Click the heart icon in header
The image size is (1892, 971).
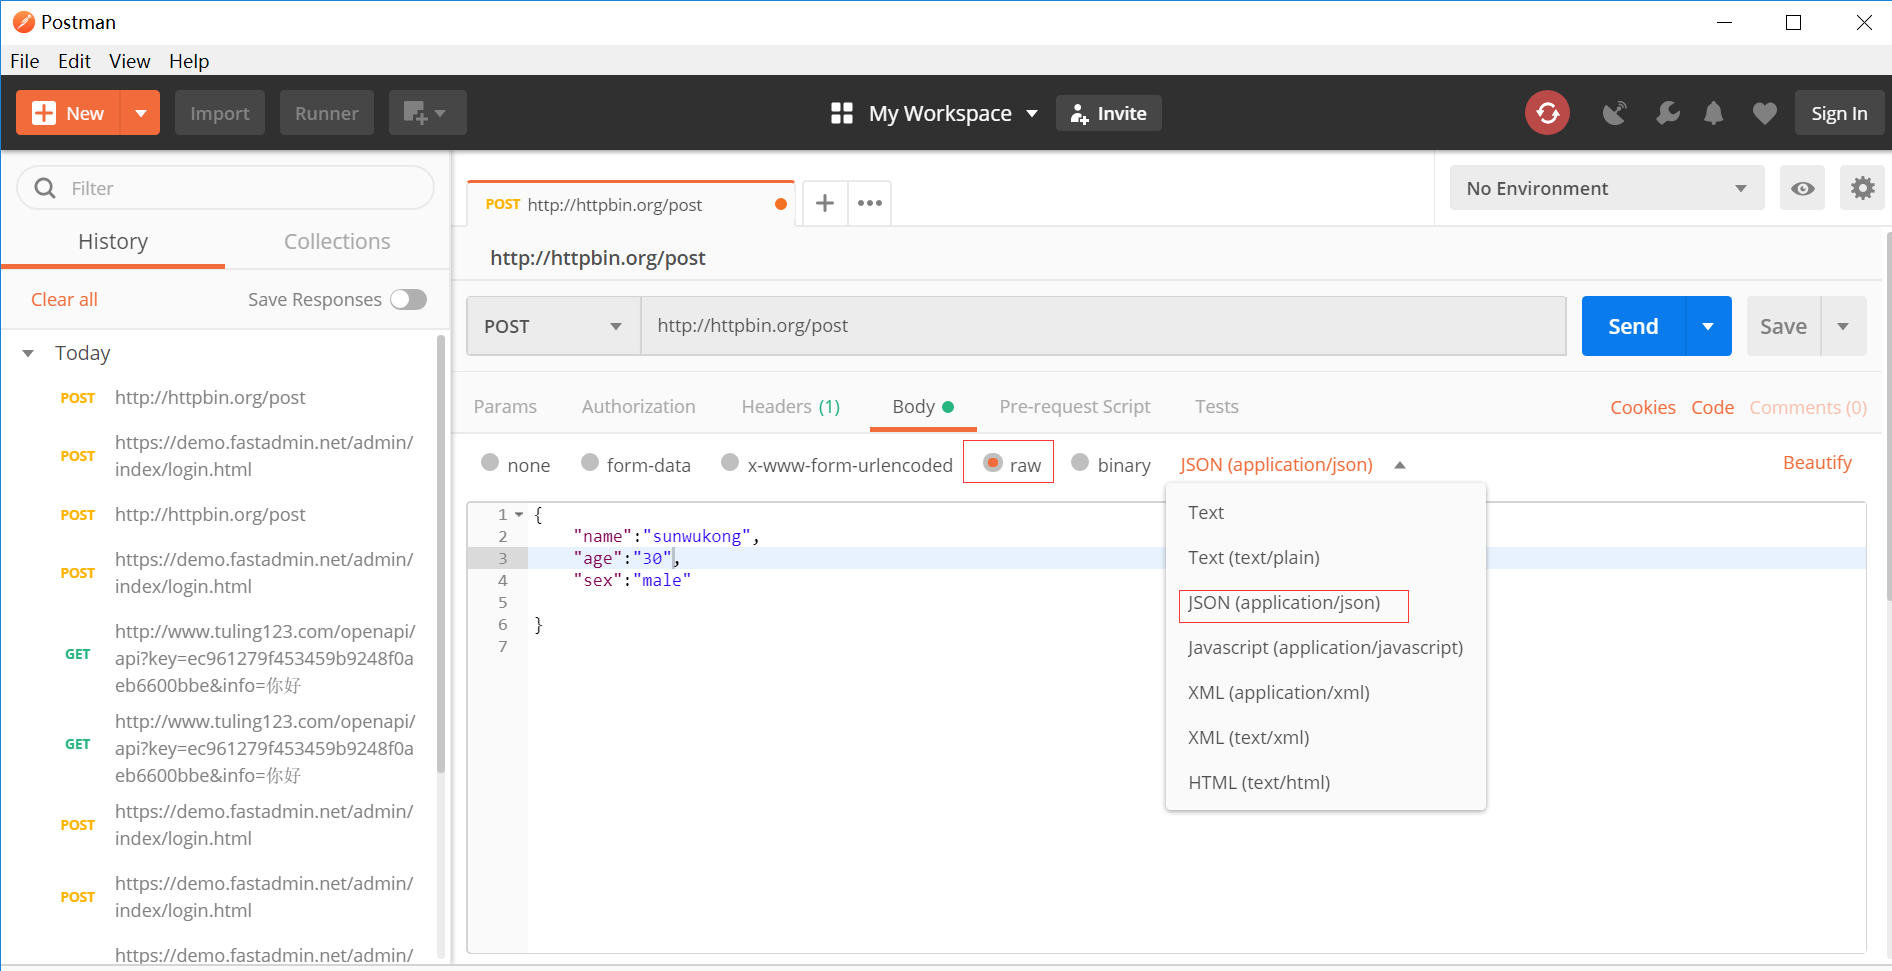pos(1764,113)
